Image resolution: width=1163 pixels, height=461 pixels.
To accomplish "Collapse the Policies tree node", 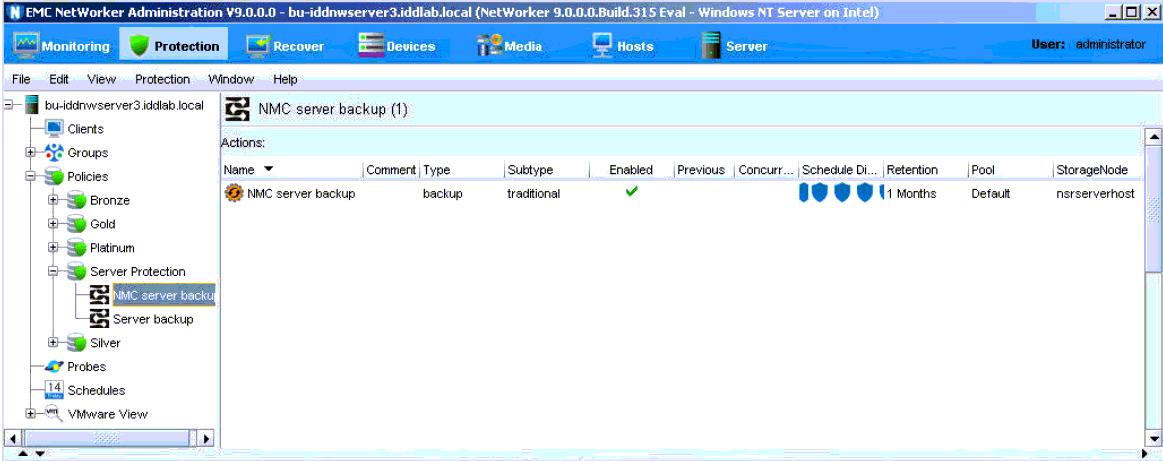I will 30,176.
